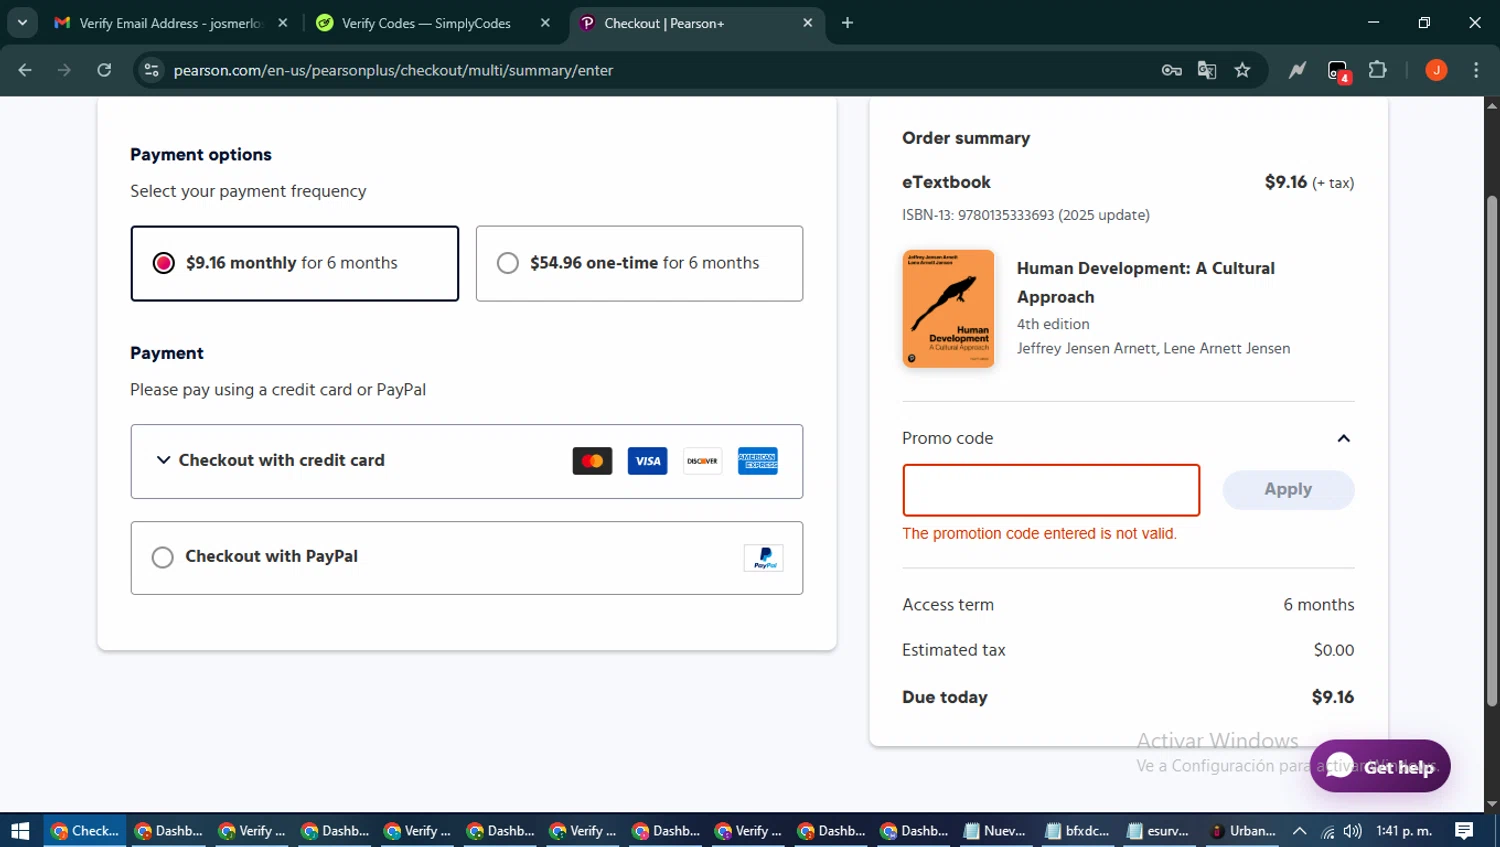Switch to the Verify Email Address Gmail tab
1500x847 pixels.
(169, 23)
